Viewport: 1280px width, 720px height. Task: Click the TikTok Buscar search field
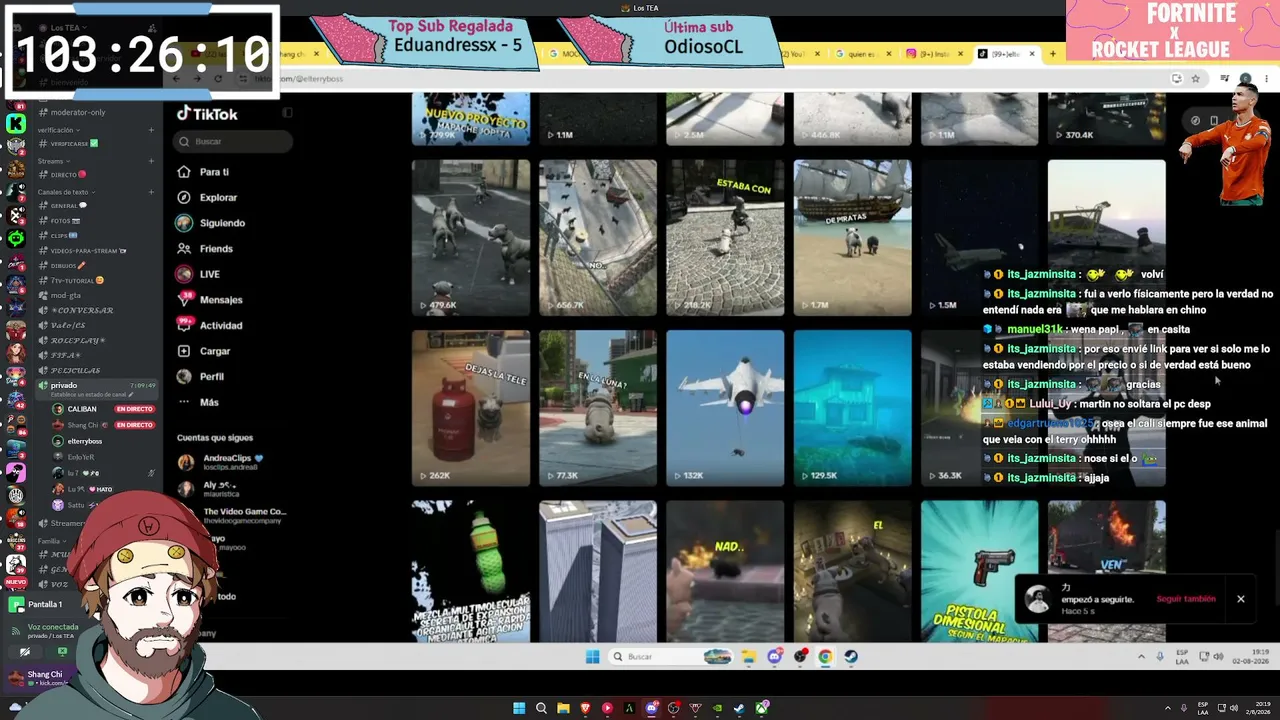tap(232, 142)
